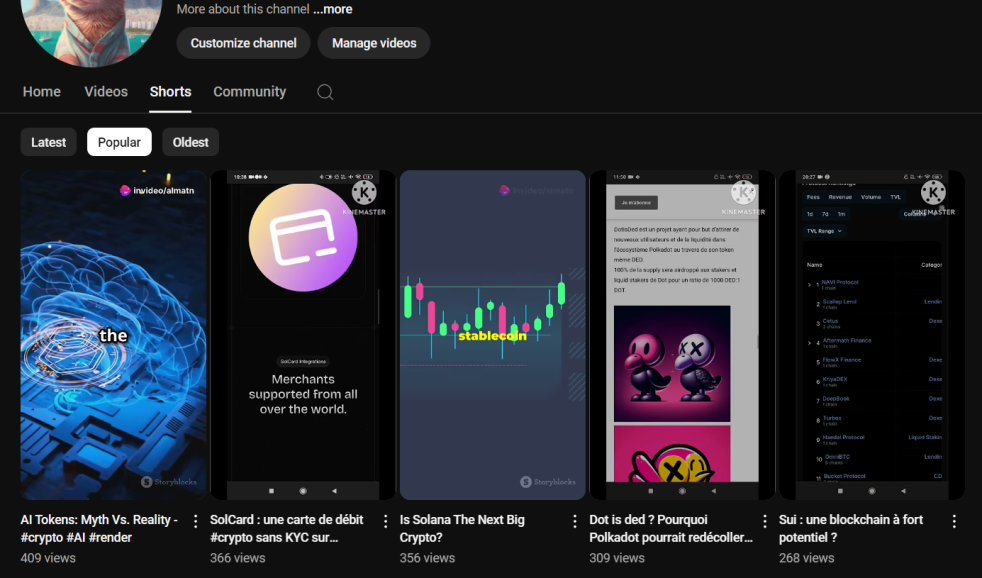Open title Dot is ded ? Pourquoi Polkadot
Viewport: 982px width, 578px height.
point(671,529)
